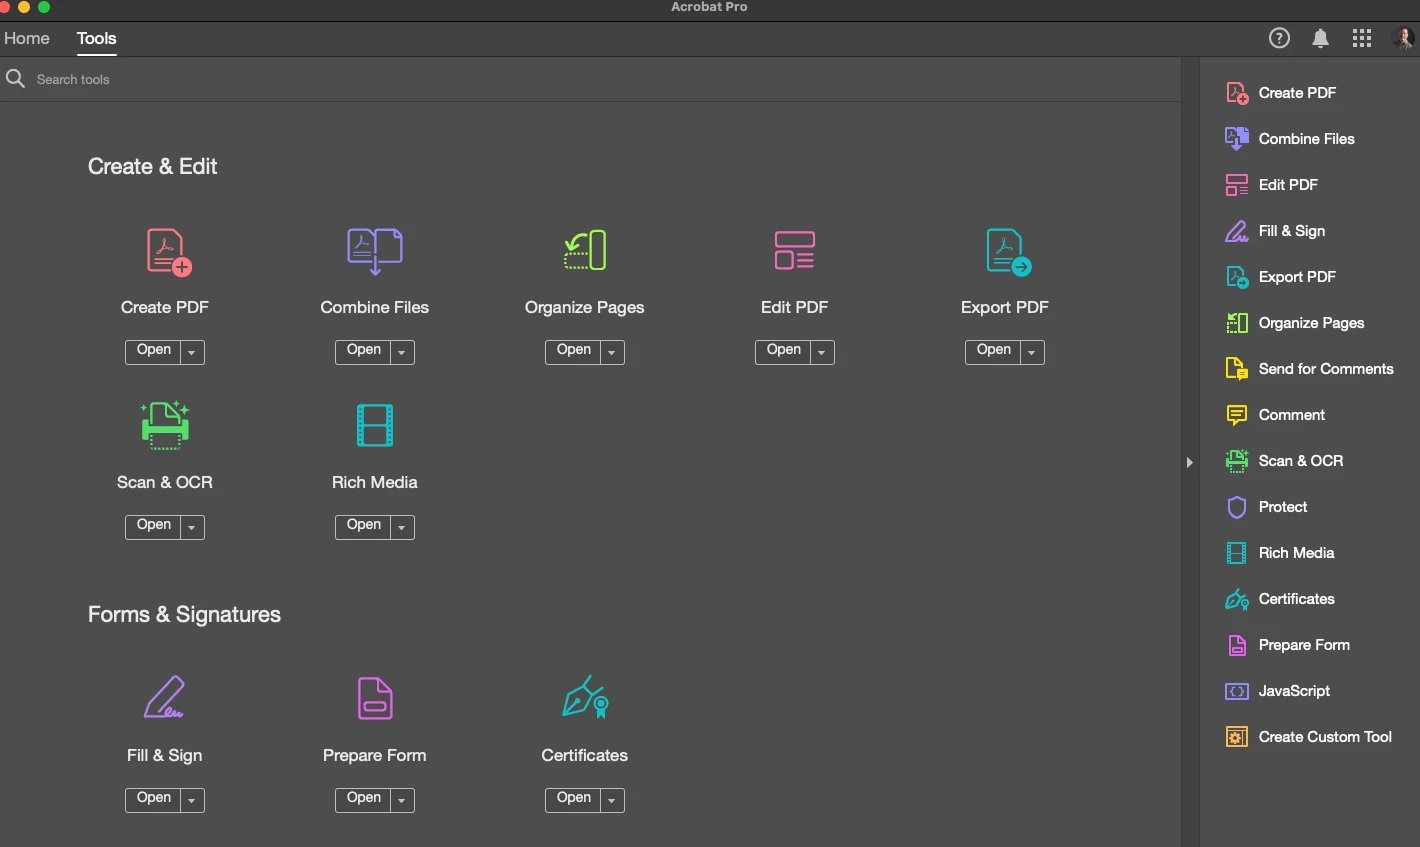This screenshot has height=847, width=1420.
Task: Expand the dropdown arrow beside Create PDF Open
Action: [x=192, y=352]
